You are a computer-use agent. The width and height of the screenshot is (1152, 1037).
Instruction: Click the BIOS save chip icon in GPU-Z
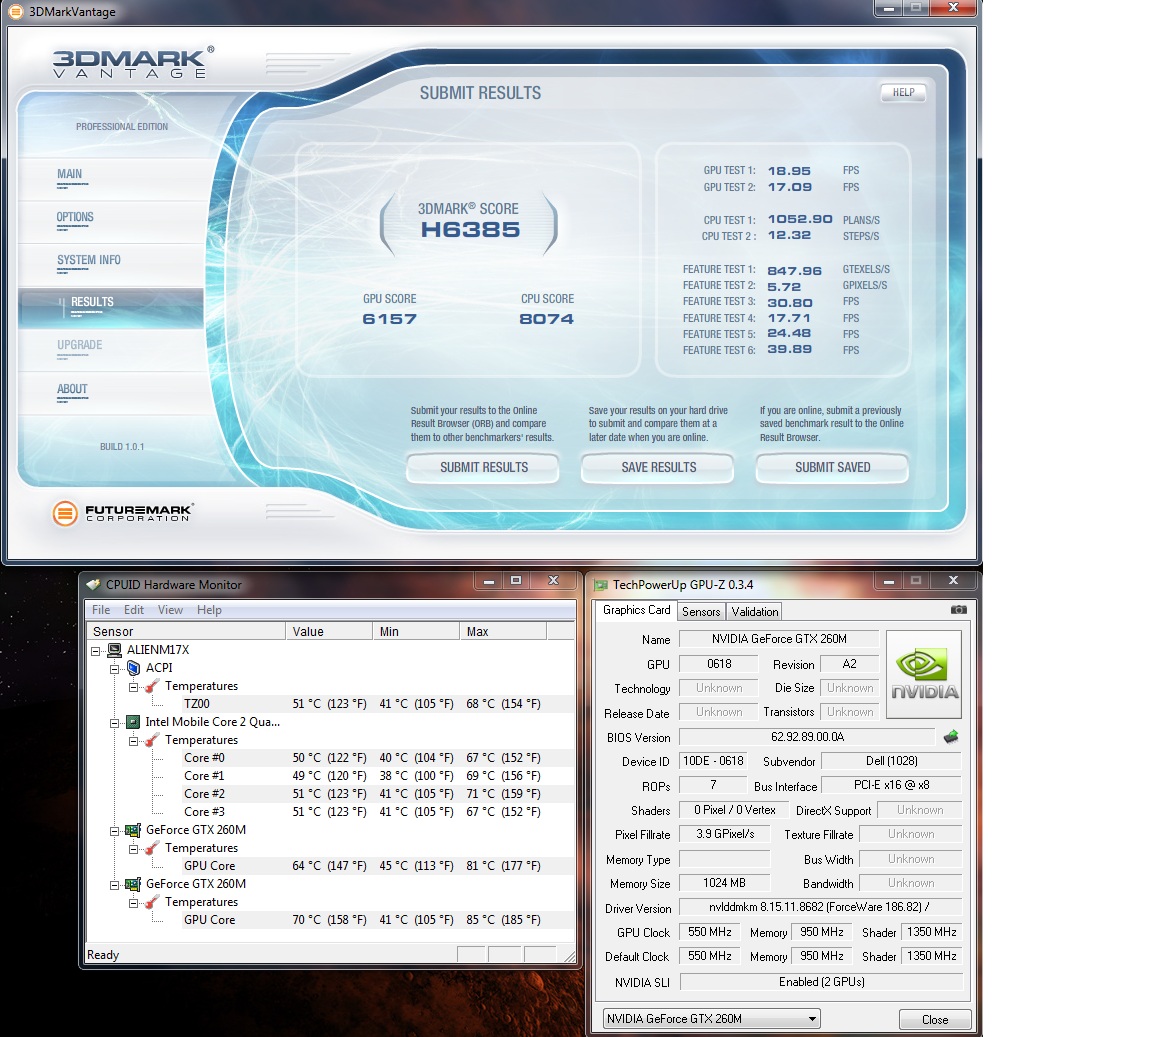(x=951, y=736)
